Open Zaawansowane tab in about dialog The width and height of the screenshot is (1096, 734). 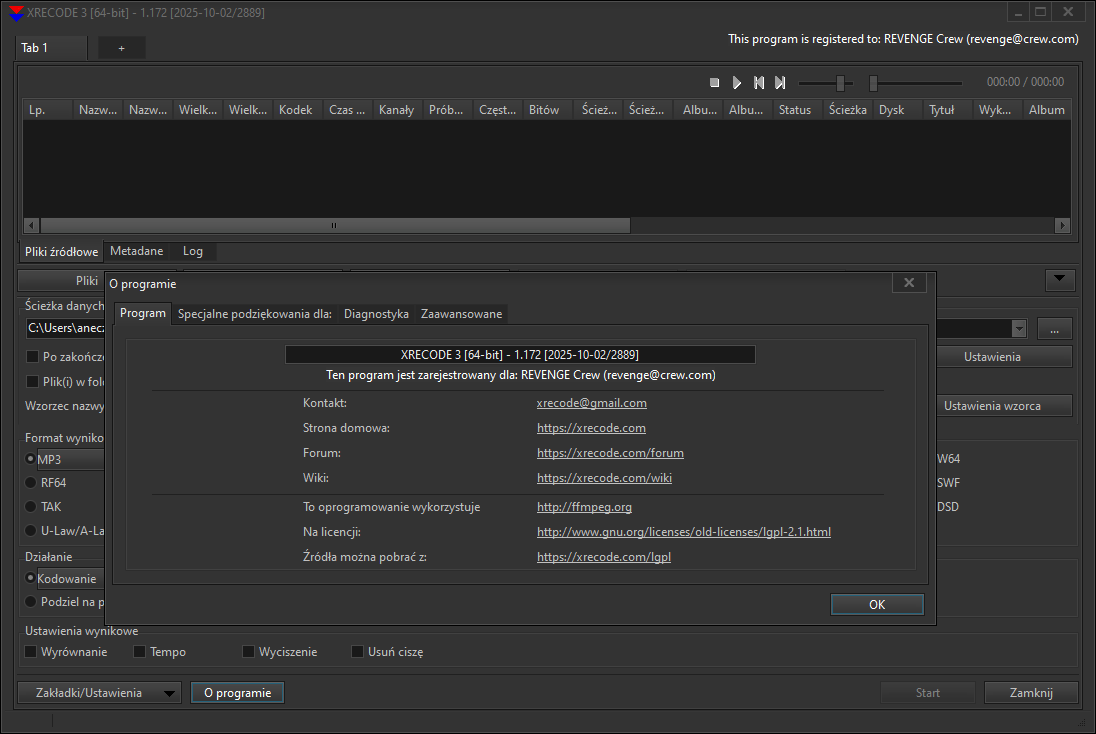click(461, 314)
